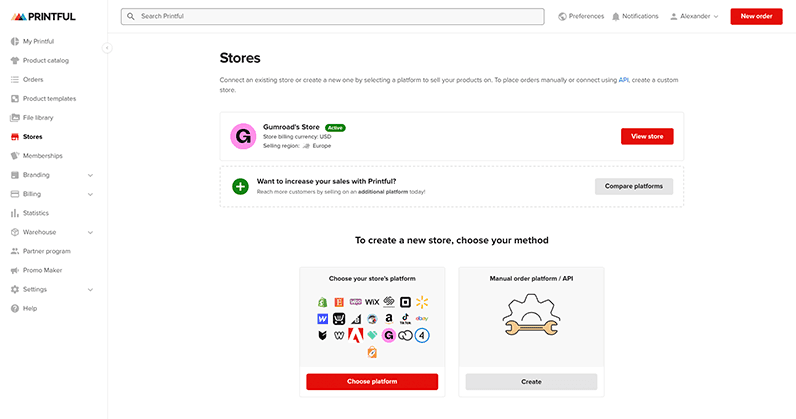The height and width of the screenshot is (419, 796).
Task: Click the Shopify platform icon
Action: point(322,302)
